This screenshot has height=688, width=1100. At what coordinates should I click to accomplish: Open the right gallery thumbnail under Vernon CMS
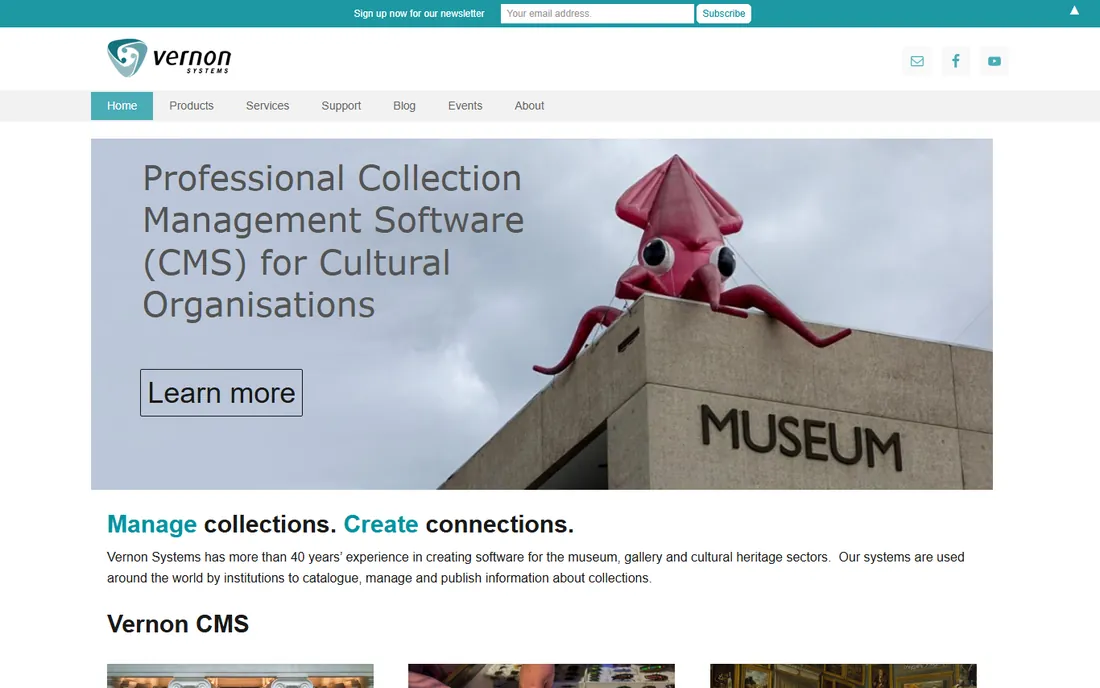pyautogui.click(x=843, y=676)
